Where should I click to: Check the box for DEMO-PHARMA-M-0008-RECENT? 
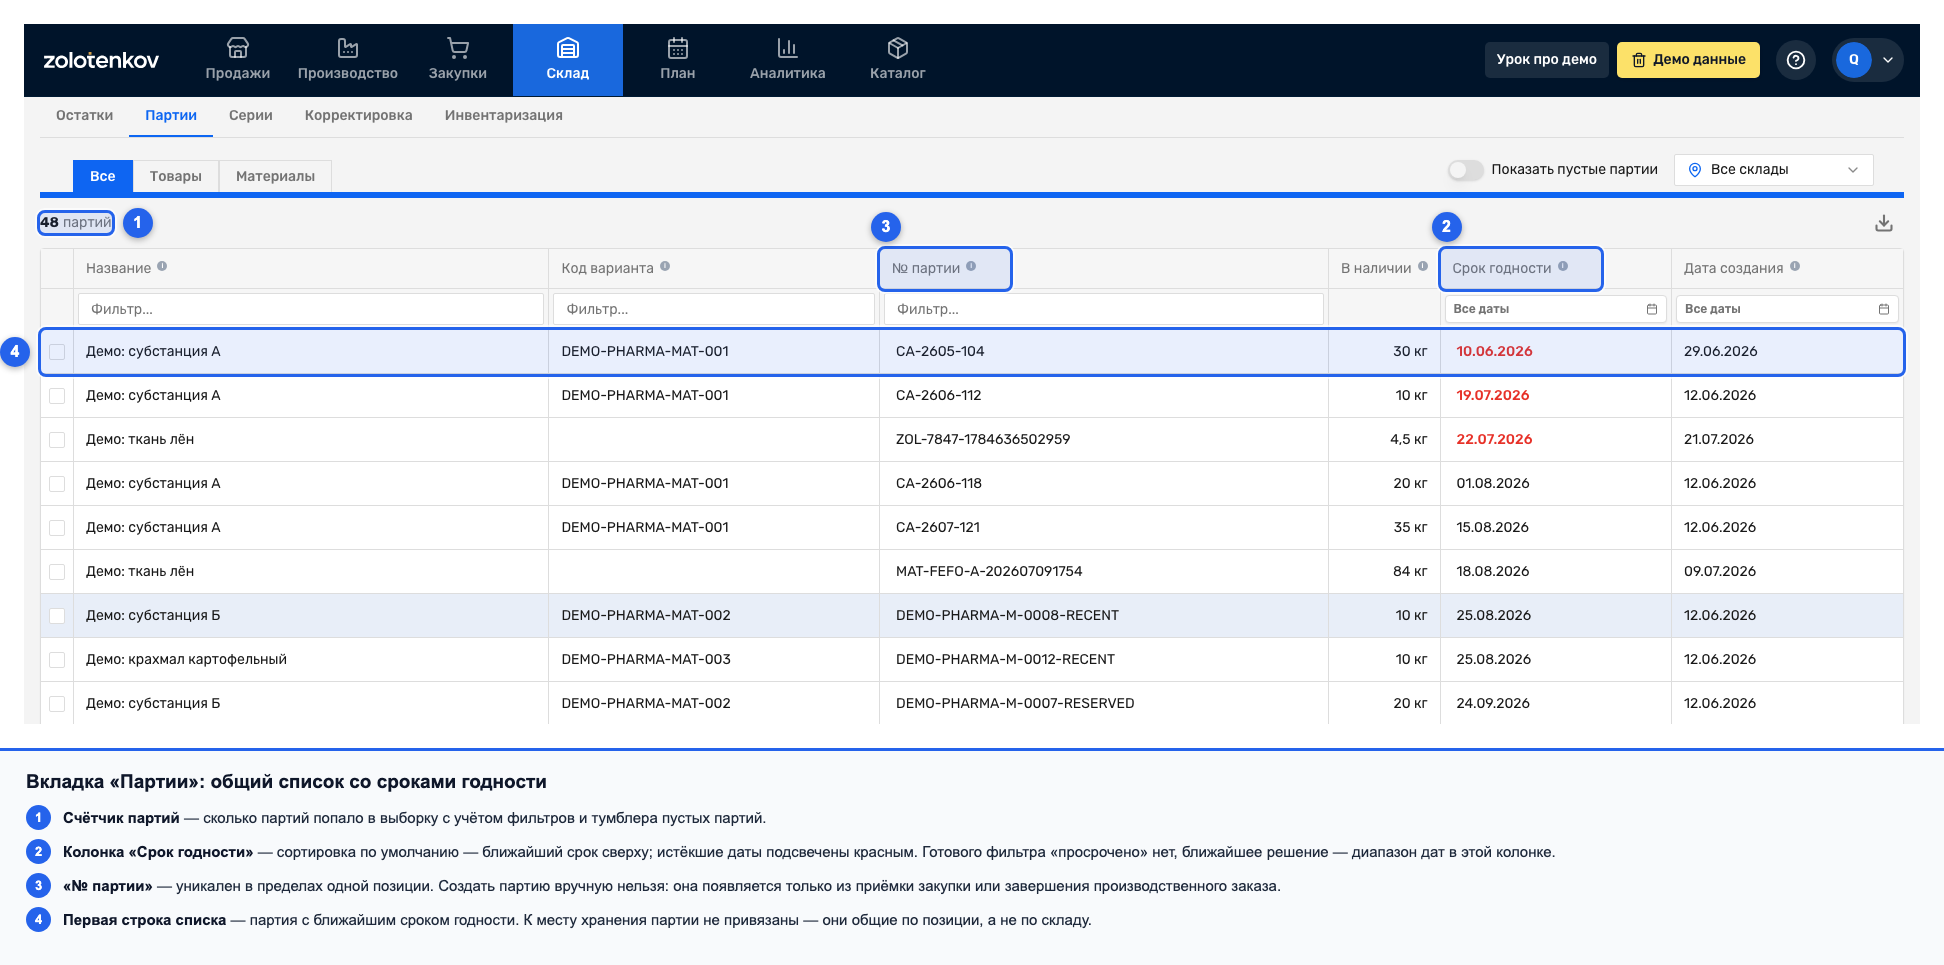[57, 616]
